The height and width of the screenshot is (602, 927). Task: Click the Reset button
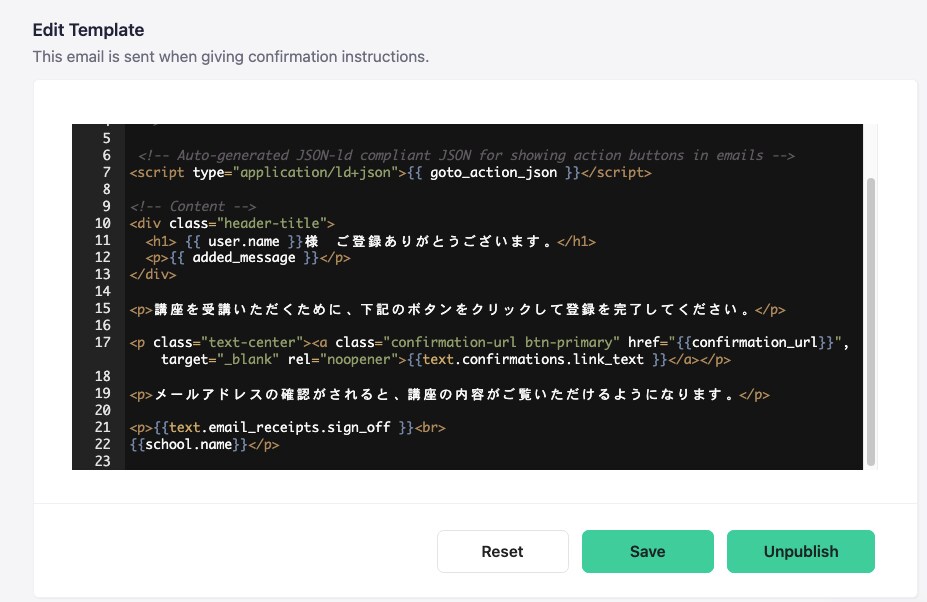503,551
